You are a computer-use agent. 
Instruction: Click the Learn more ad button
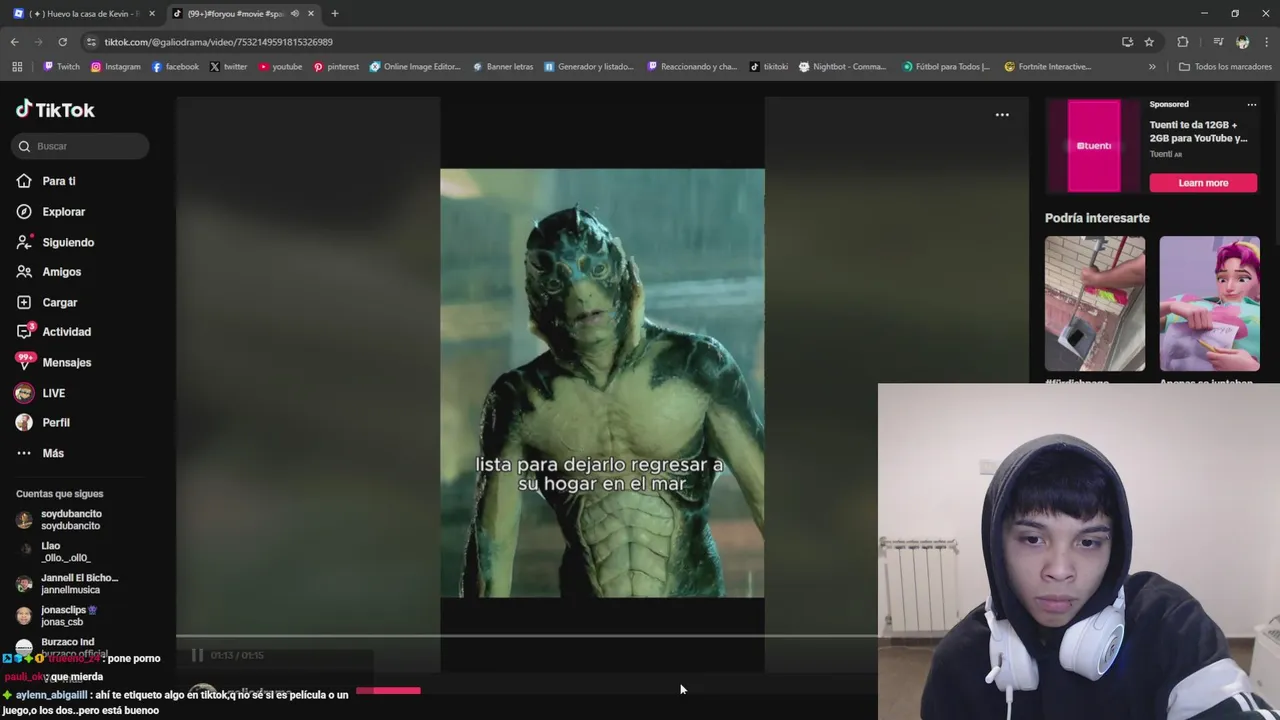1203,183
